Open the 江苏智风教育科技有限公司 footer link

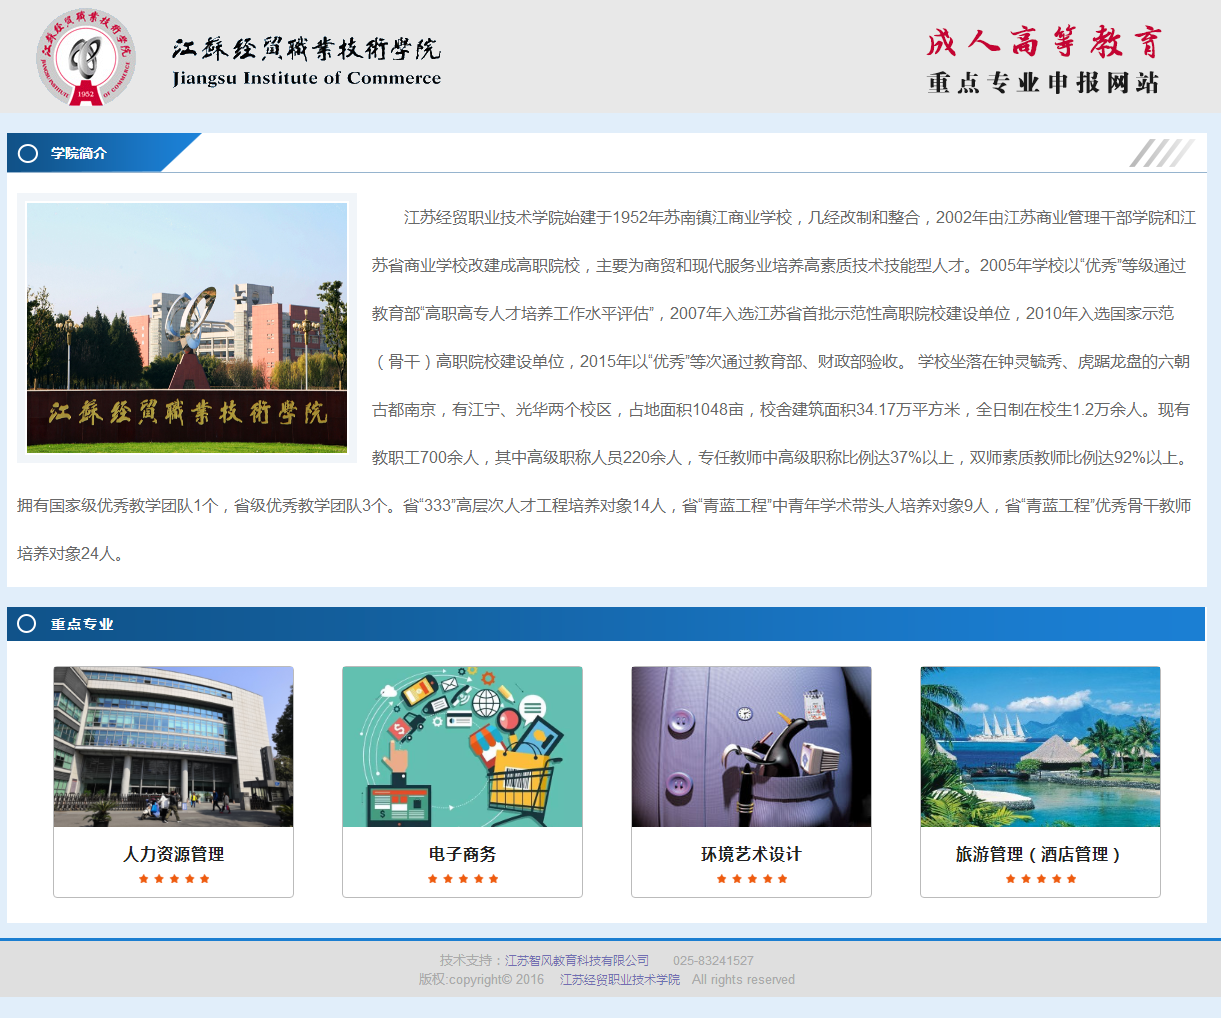577,960
